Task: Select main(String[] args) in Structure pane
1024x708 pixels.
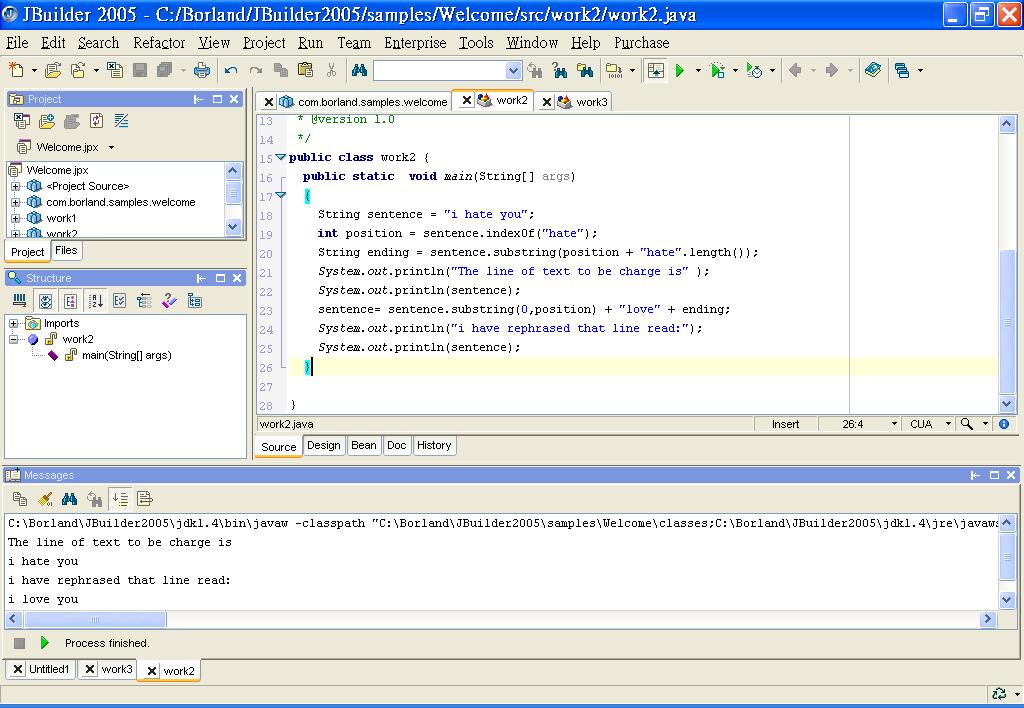Action: (x=126, y=355)
